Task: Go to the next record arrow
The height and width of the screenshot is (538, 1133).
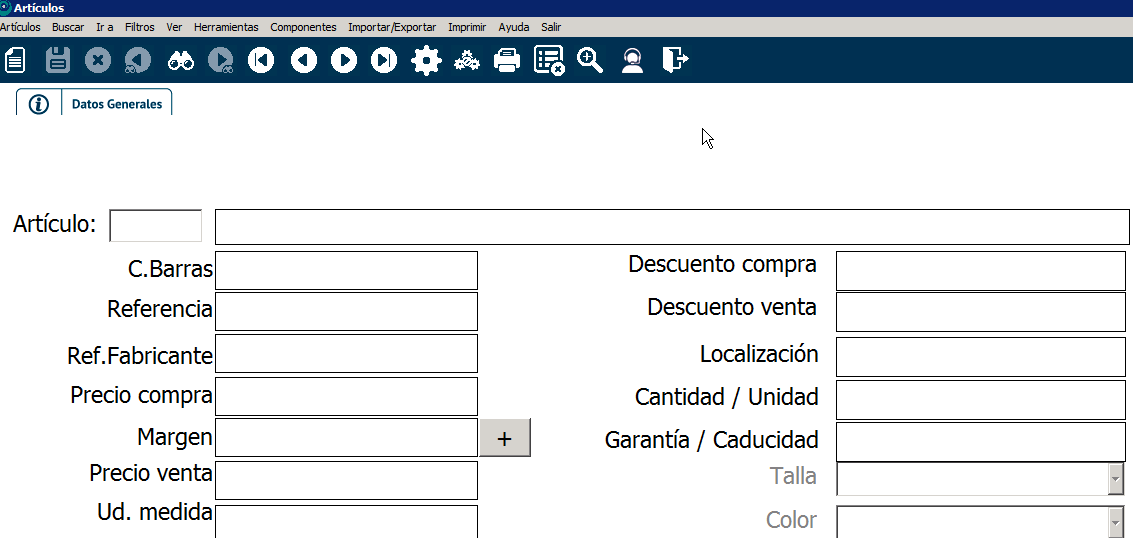Action: click(x=344, y=61)
